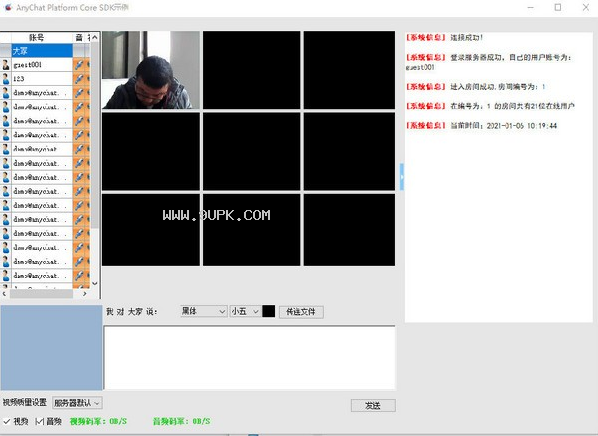This screenshot has height=436, width=598.
Task: Collapse the message panel with the blue arrow handle
Action: tap(402, 177)
